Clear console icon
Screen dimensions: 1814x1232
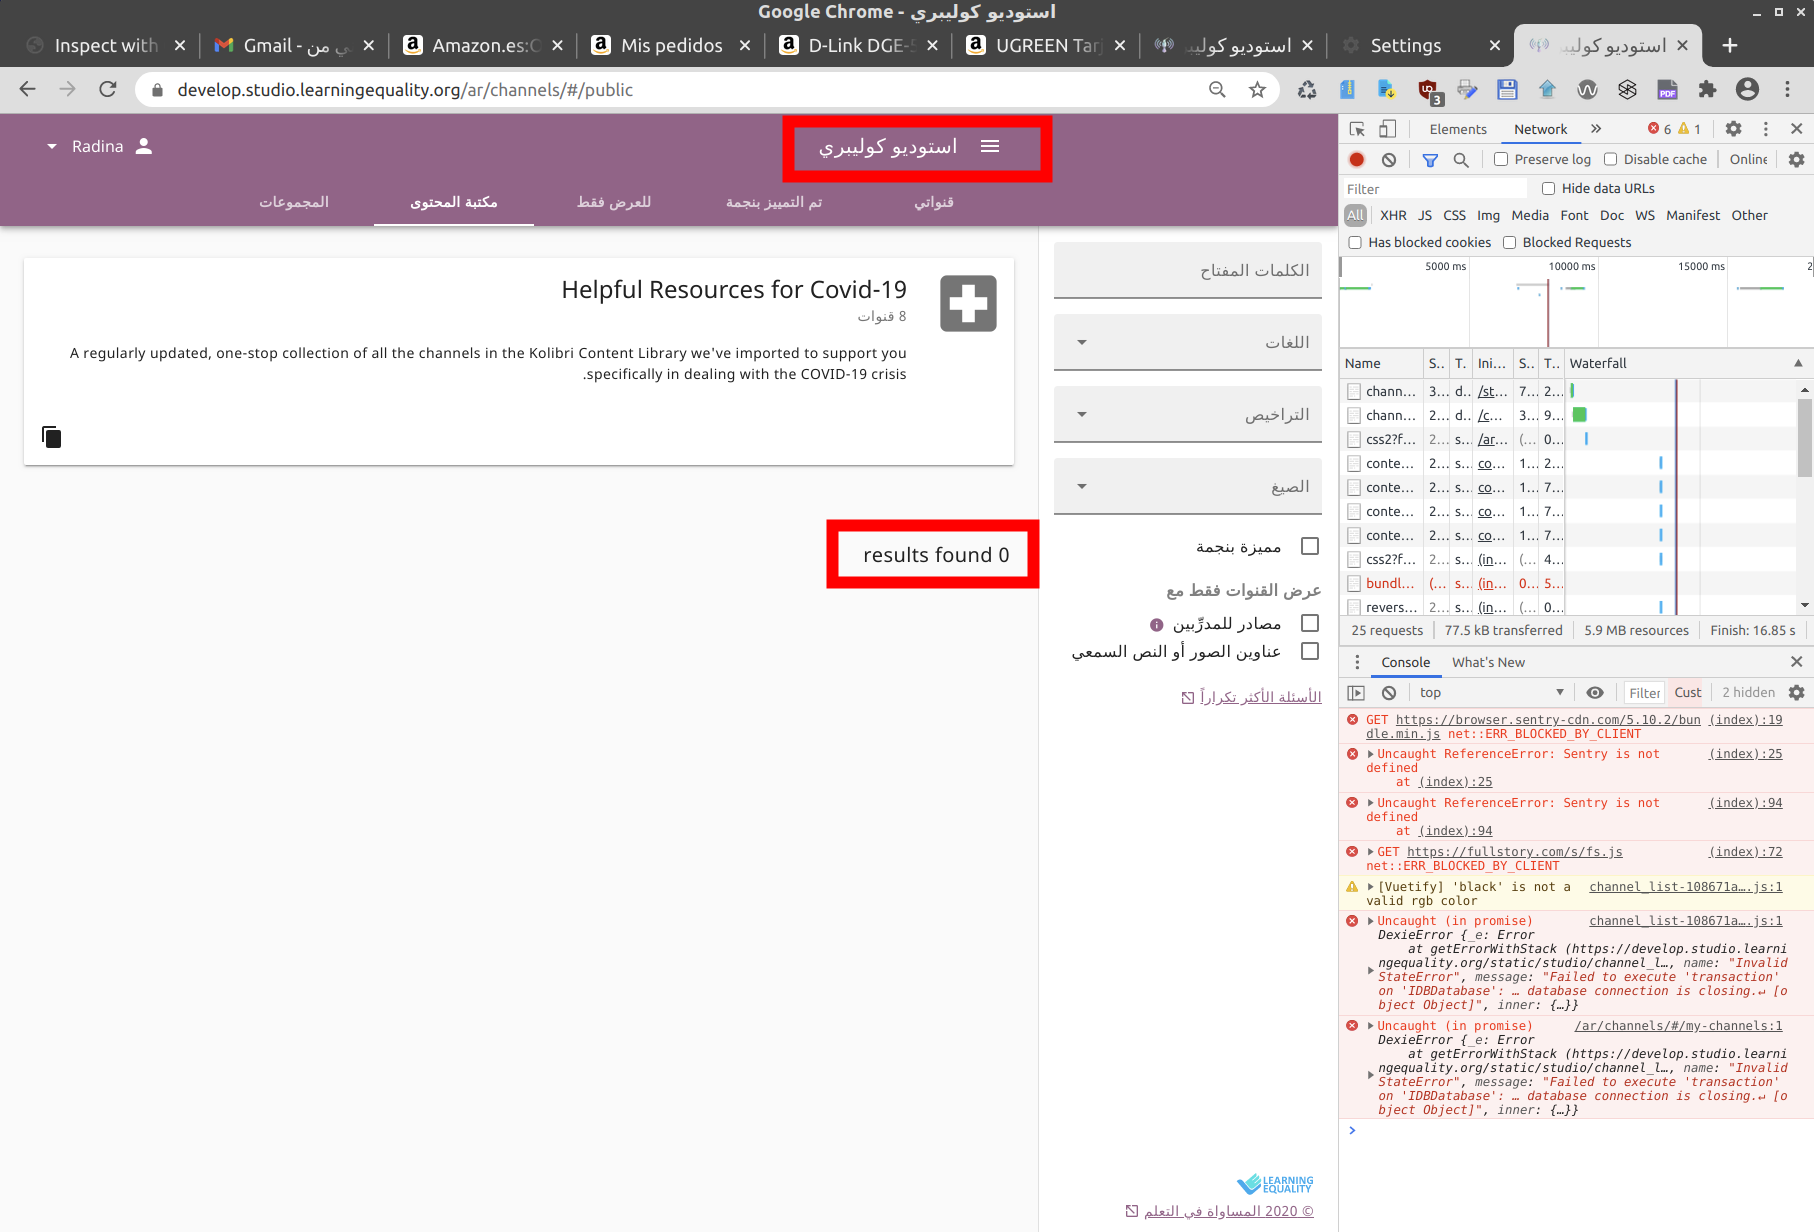(x=1389, y=692)
